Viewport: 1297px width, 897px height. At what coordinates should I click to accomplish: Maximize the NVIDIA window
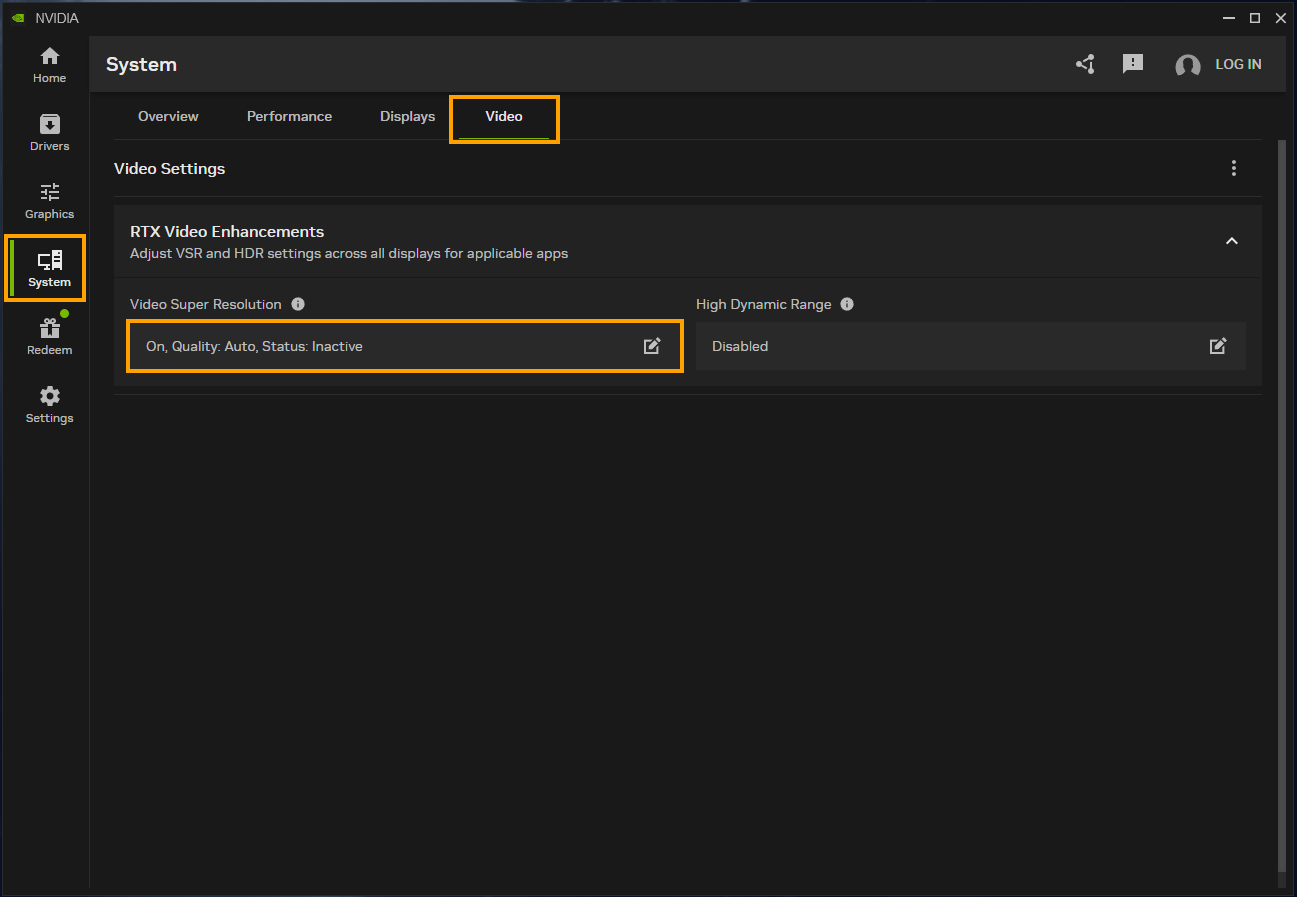pyautogui.click(x=1255, y=18)
